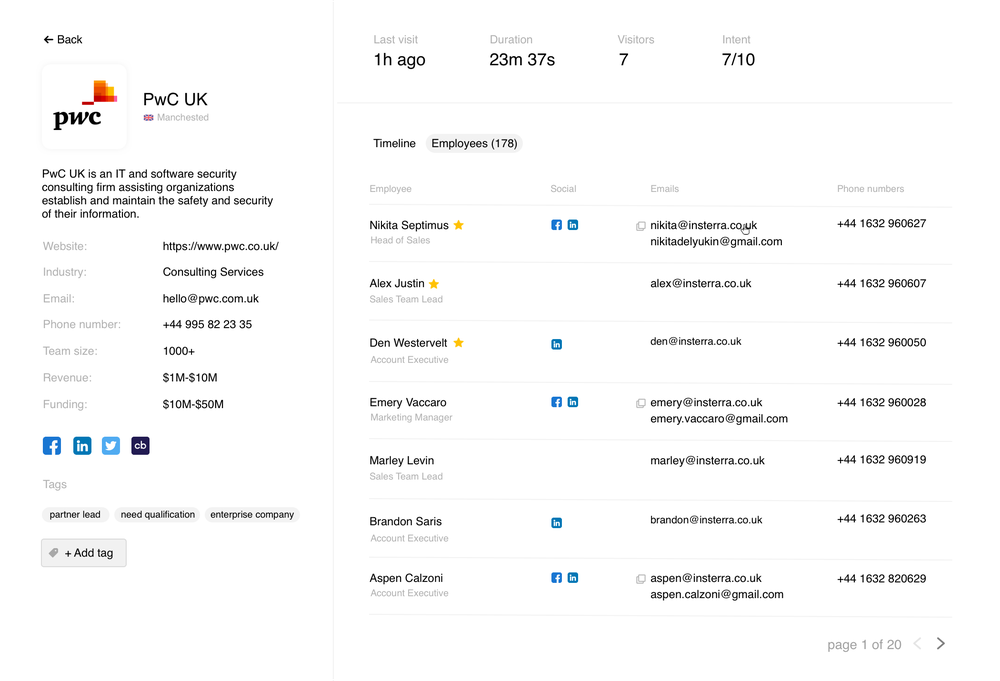1000x681 pixels.
Task: Click the Phone numbers column header
Action: click(871, 189)
